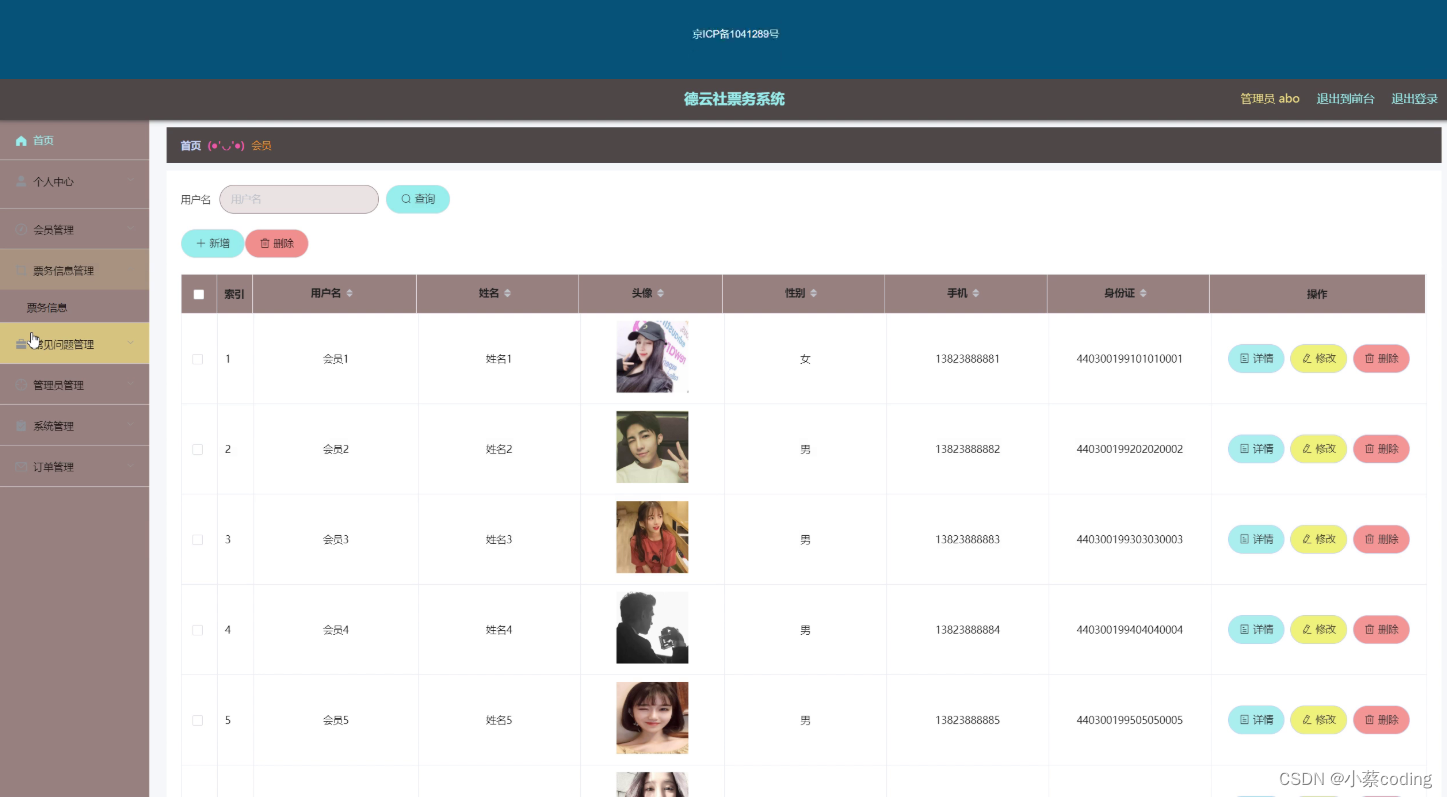Click the red 删除 button above table
The width and height of the screenshot is (1447, 798).
[x=277, y=243]
